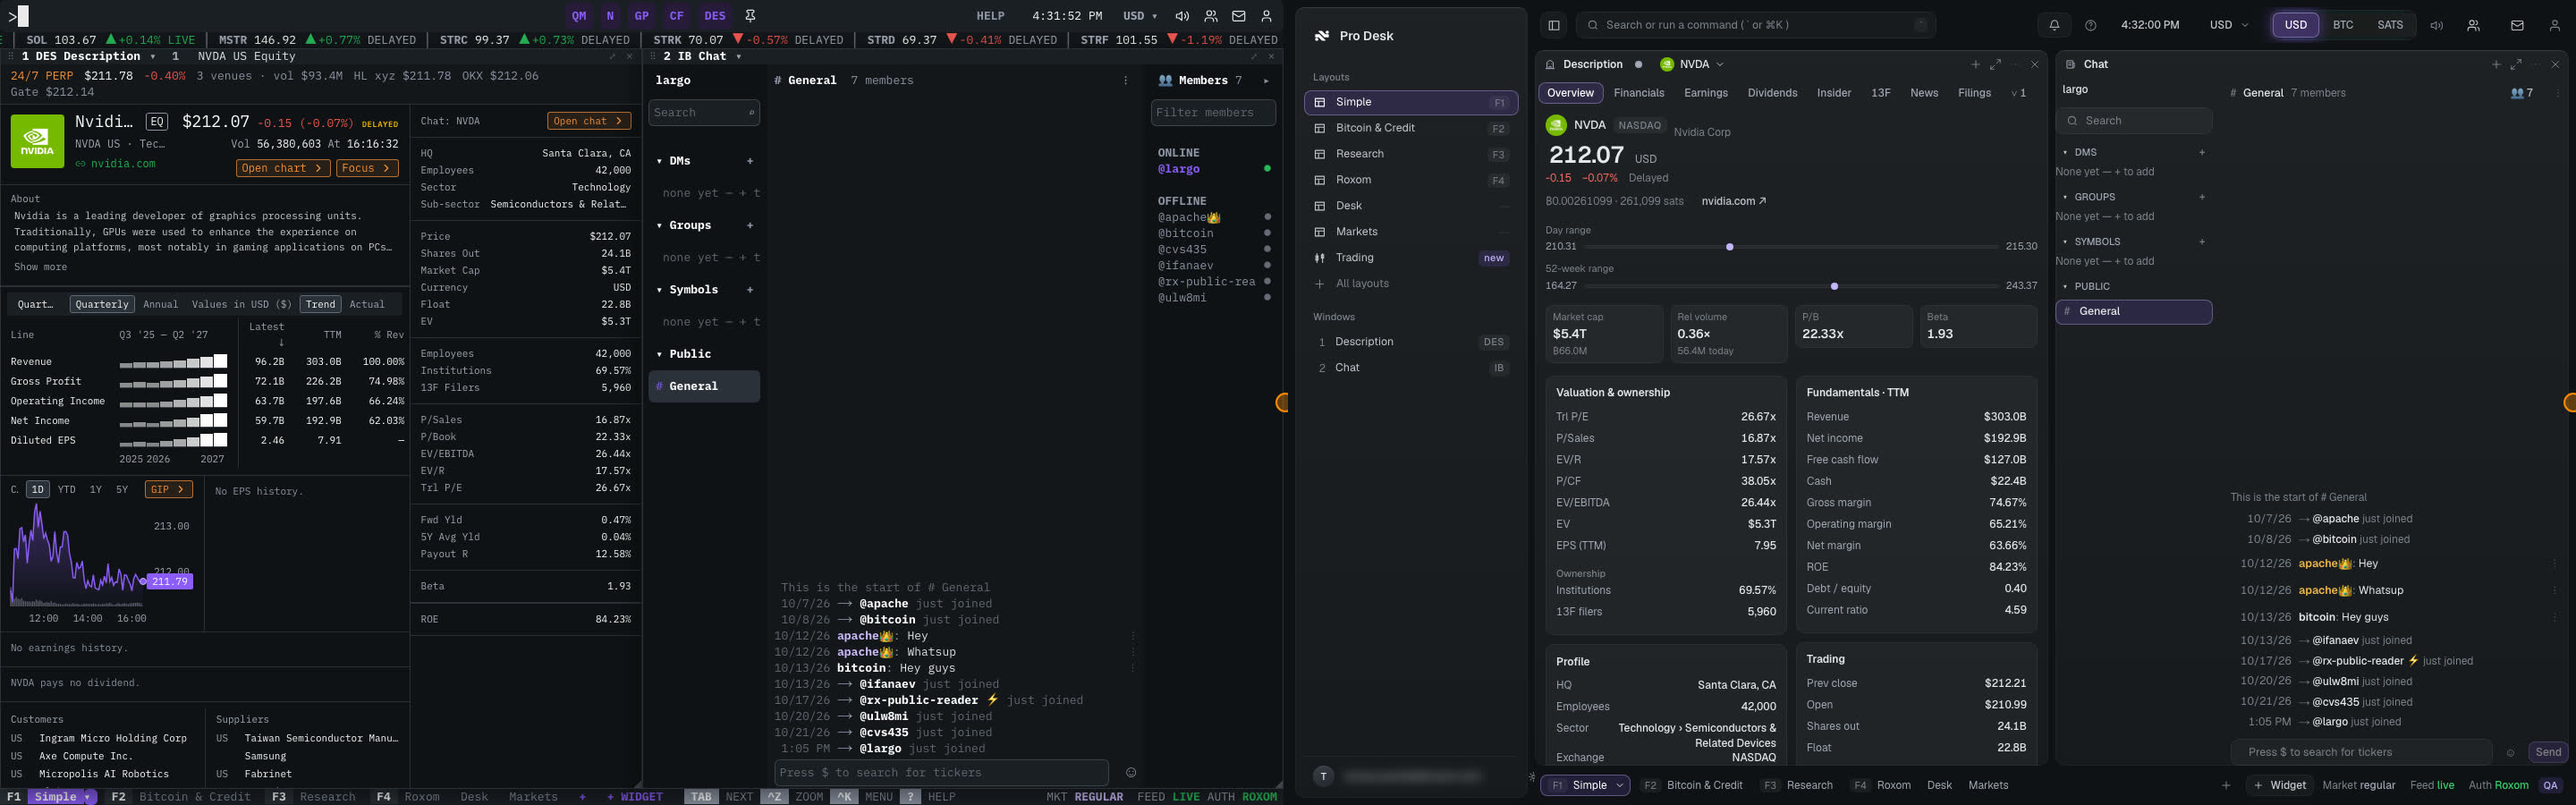Open the Simple layout dropdown in Pro Desk bottom bar

point(1619,785)
